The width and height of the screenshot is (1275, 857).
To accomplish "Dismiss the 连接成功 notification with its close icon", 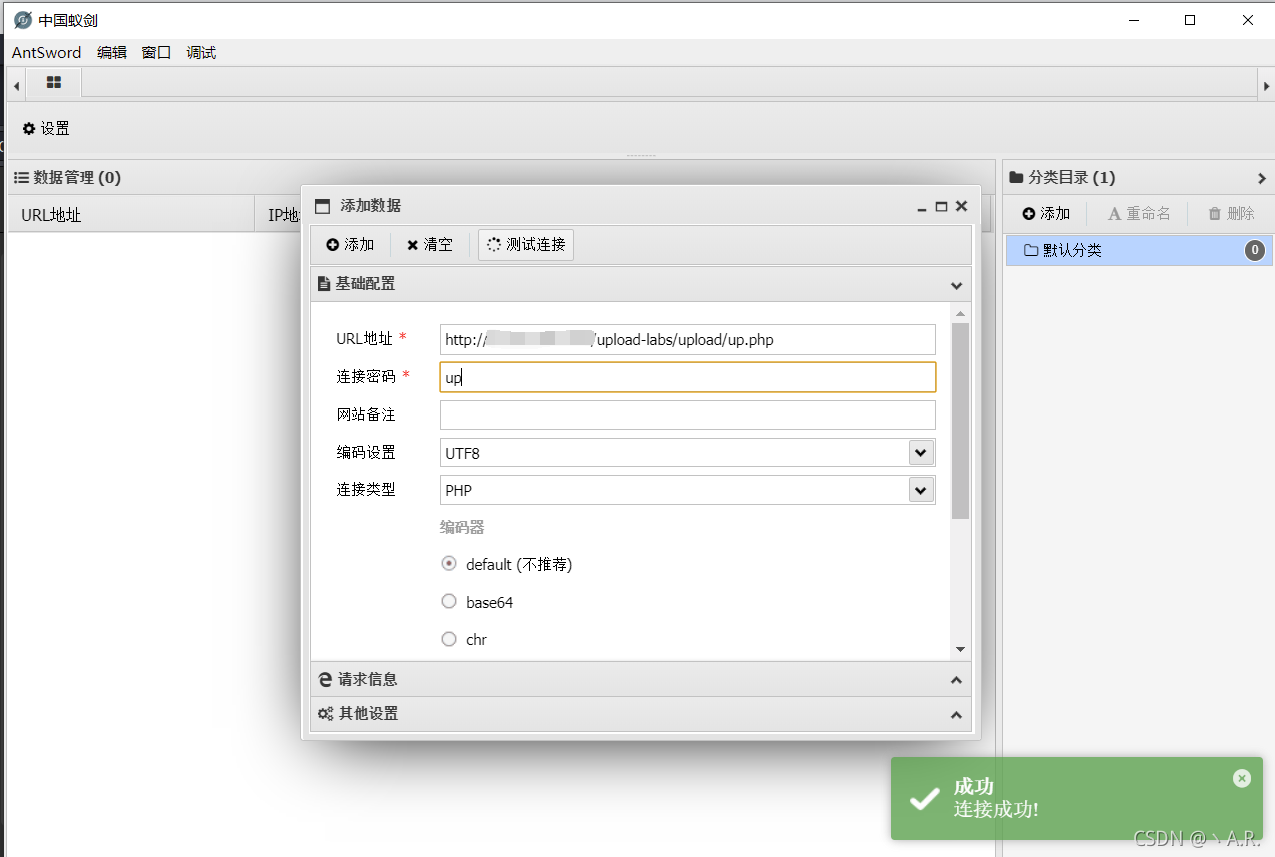I will [1242, 778].
